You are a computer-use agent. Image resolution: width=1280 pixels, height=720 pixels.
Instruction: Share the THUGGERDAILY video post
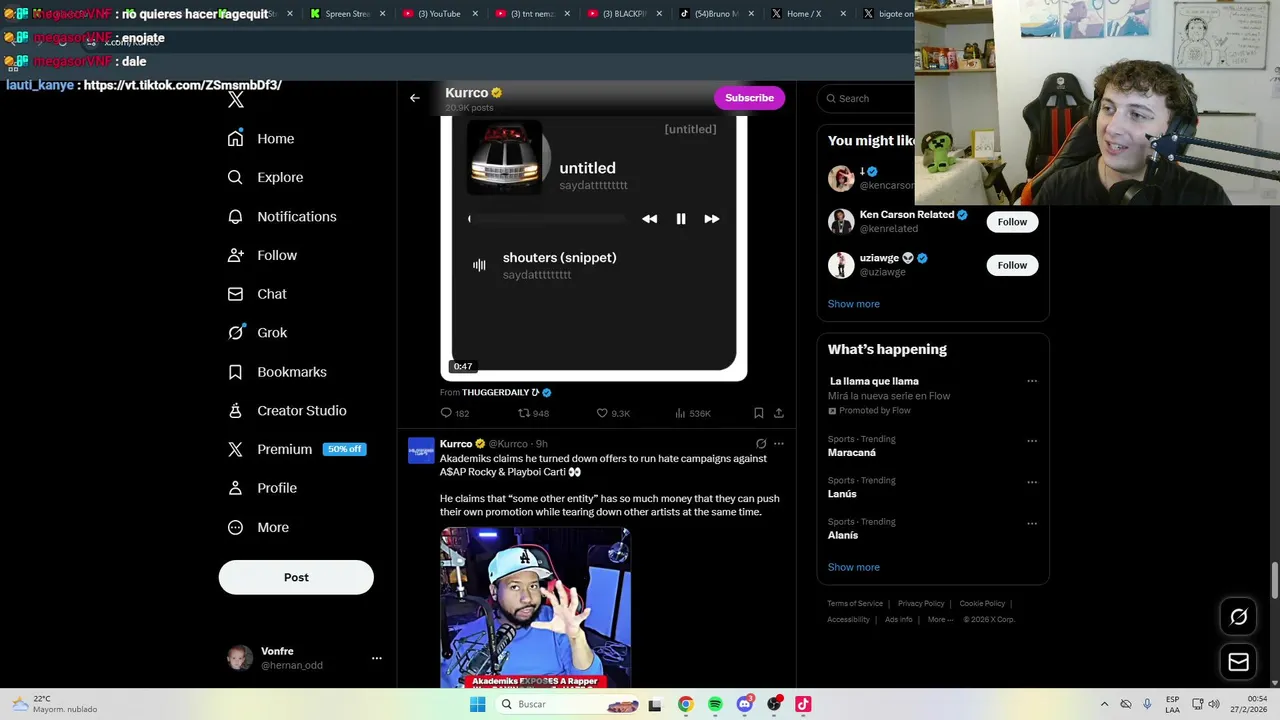[x=779, y=413]
